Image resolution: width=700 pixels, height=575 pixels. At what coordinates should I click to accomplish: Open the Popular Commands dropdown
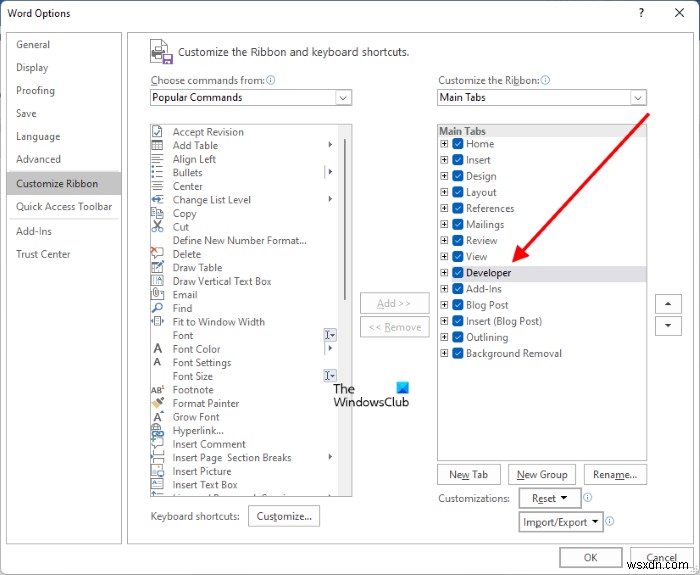click(x=343, y=97)
